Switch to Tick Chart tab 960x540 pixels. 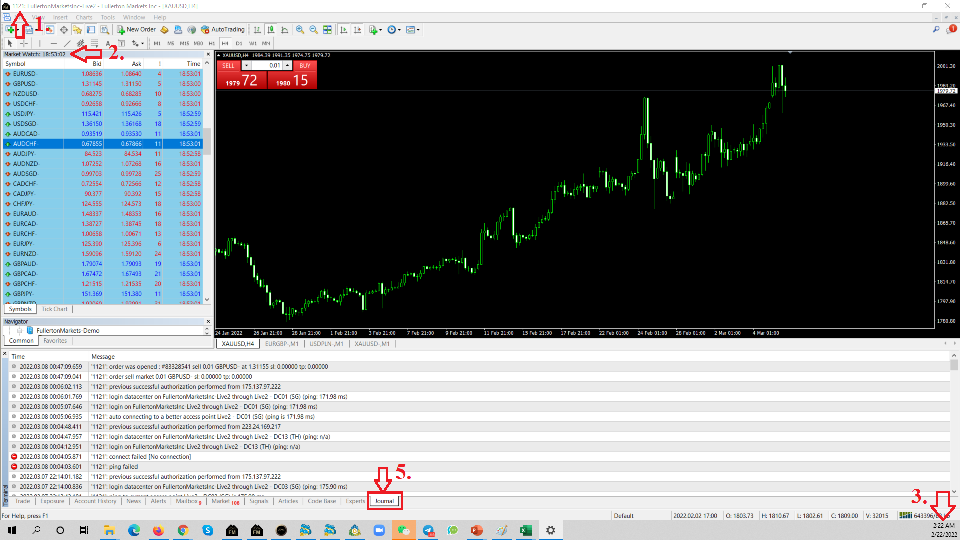click(54, 309)
